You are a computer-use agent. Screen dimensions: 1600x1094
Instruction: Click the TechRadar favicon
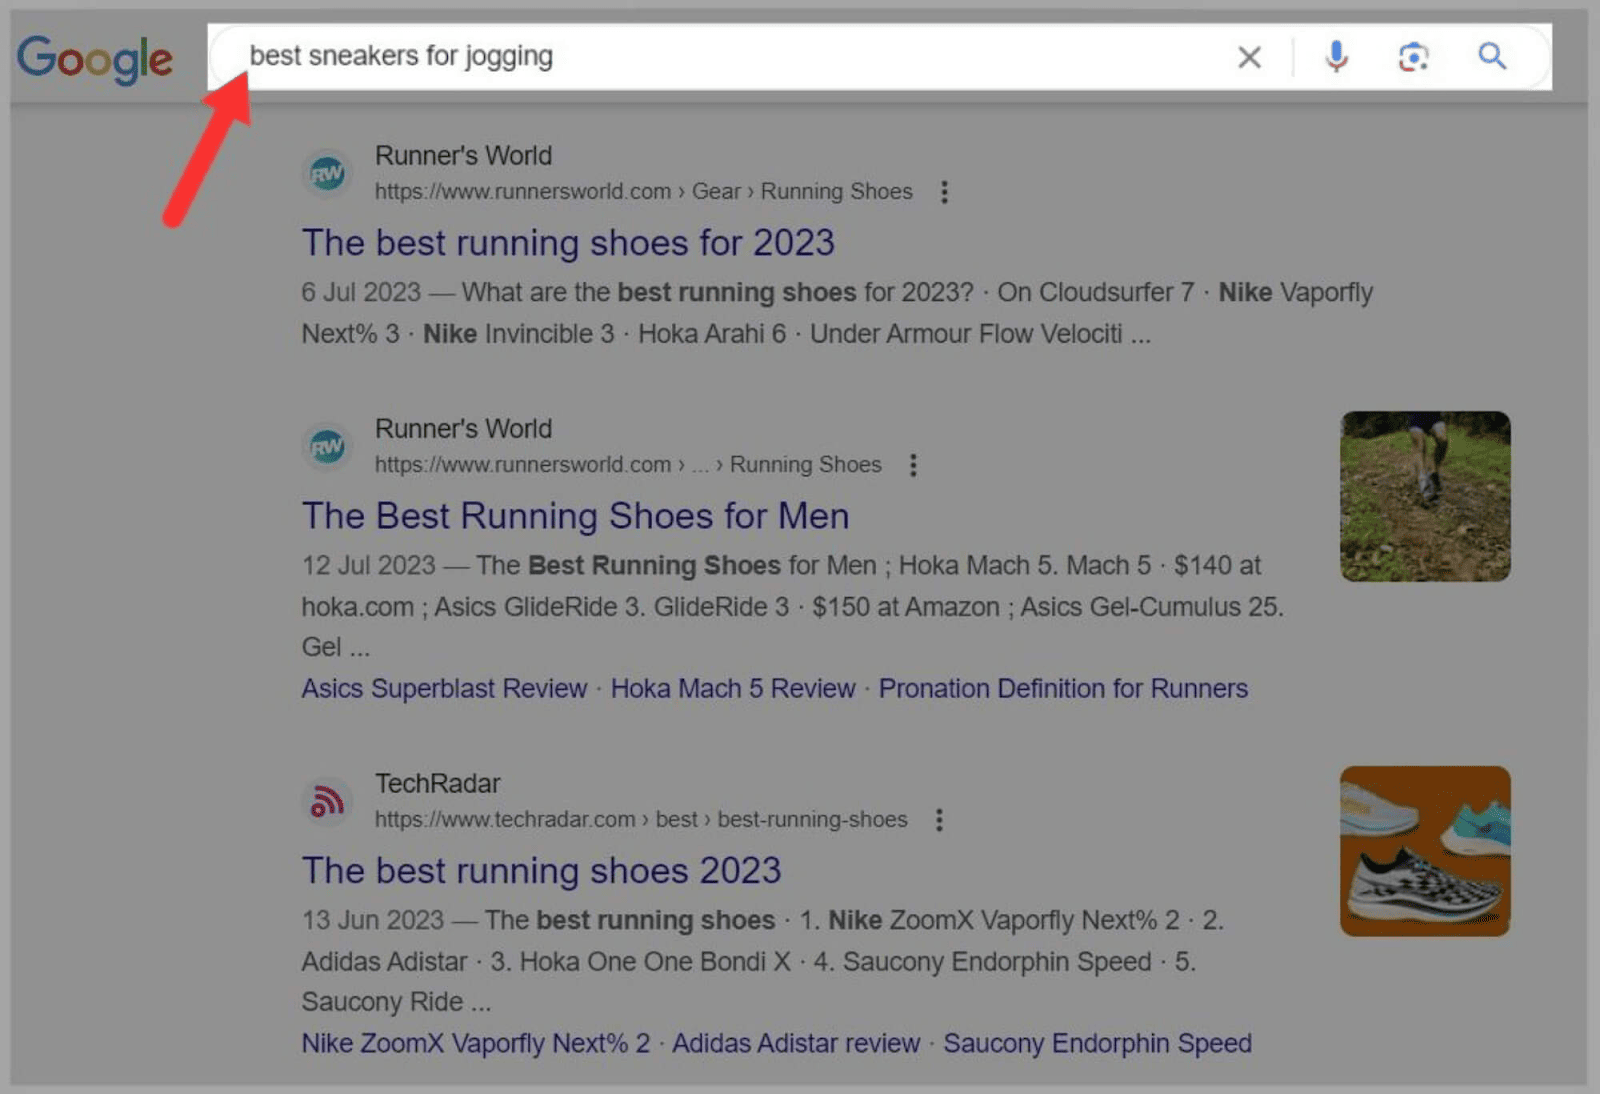coord(327,800)
